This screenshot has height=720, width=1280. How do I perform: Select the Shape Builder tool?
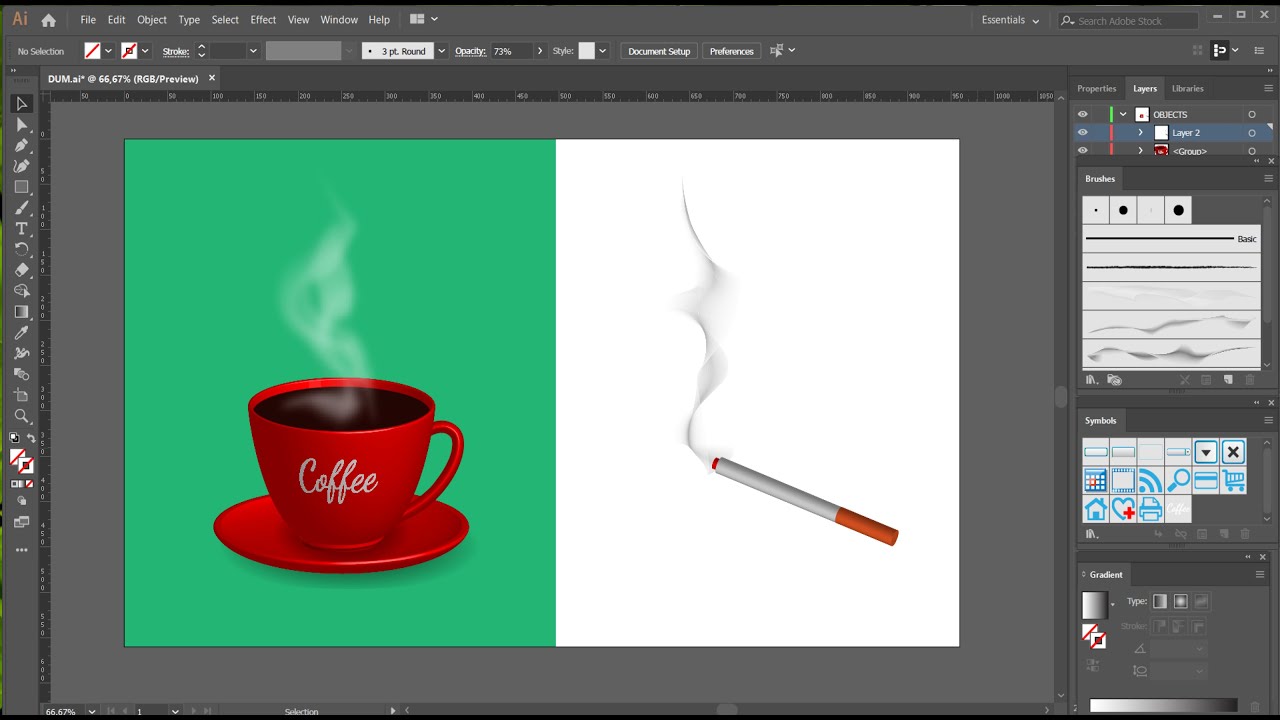[21, 291]
